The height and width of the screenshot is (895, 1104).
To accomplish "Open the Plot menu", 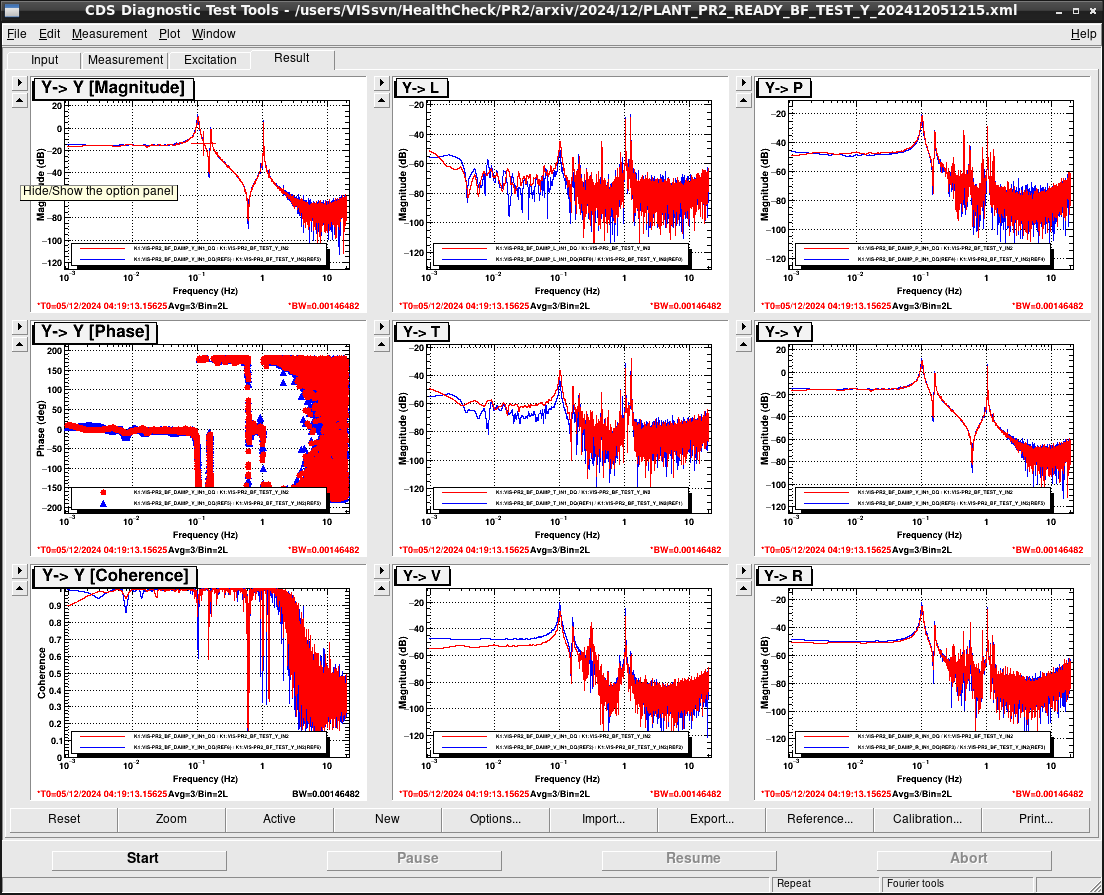I will click(x=169, y=34).
